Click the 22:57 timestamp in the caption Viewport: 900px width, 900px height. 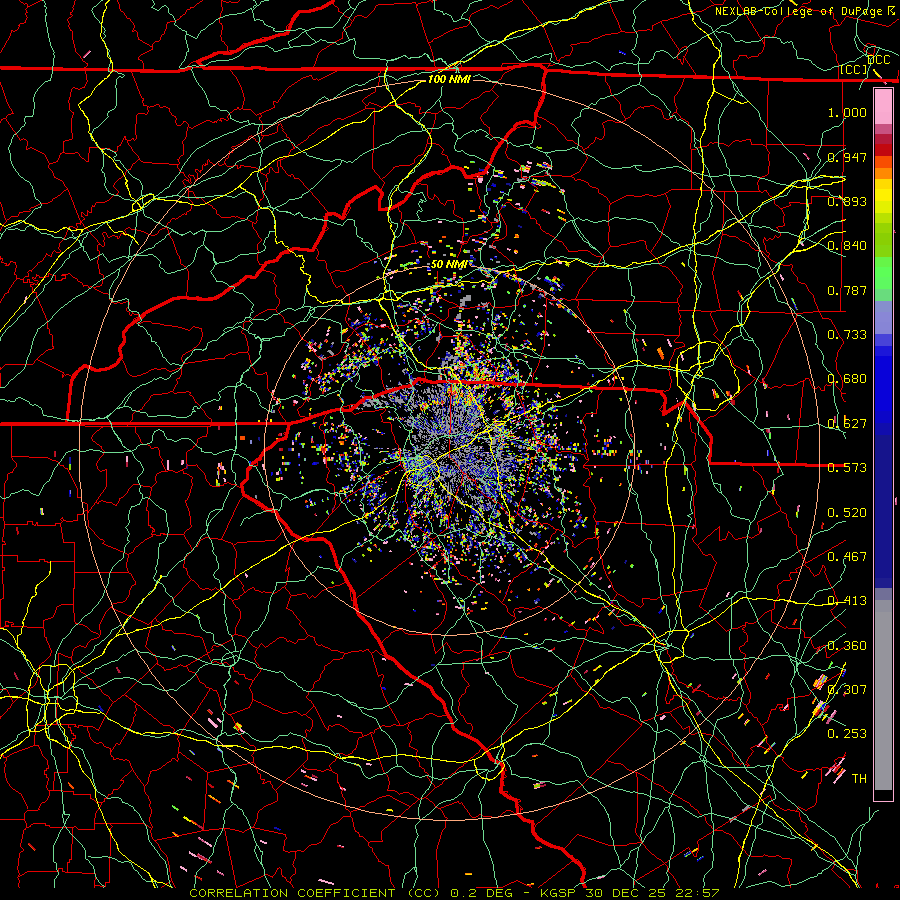click(697, 893)
